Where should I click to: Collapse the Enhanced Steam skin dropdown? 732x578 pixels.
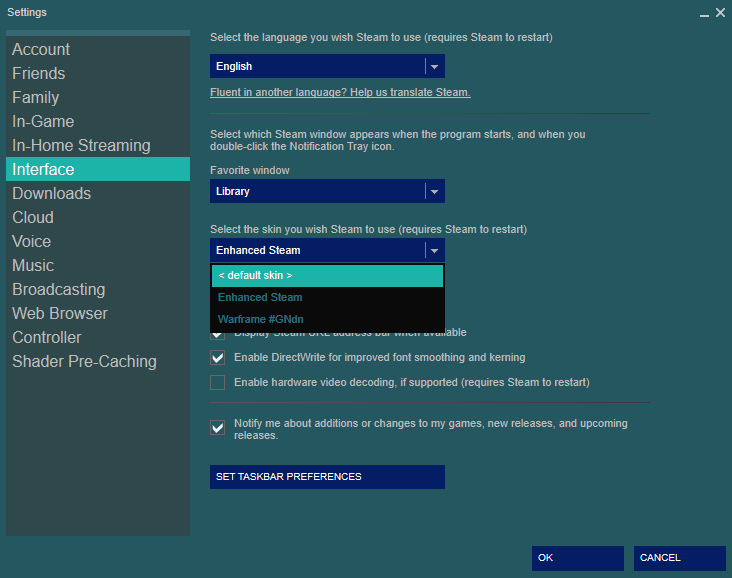327,250
